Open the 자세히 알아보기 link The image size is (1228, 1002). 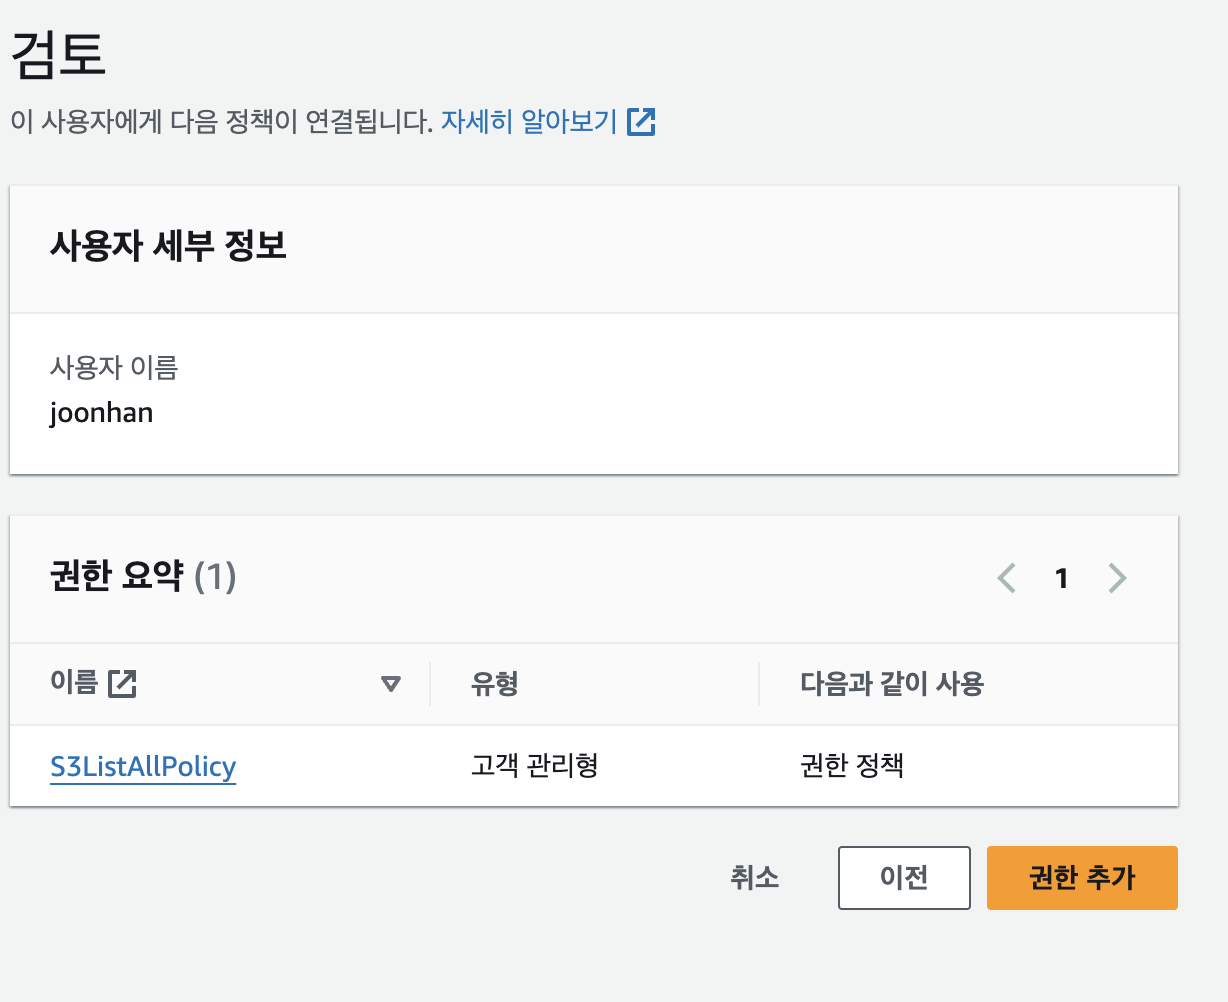(x=529, y=122)
